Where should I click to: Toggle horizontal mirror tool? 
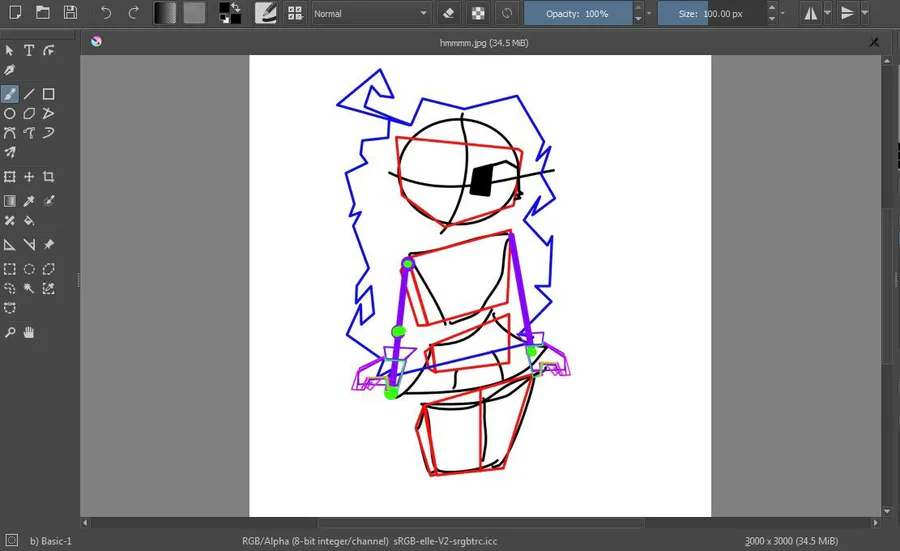pyautogui.click(x=810, y=13)
